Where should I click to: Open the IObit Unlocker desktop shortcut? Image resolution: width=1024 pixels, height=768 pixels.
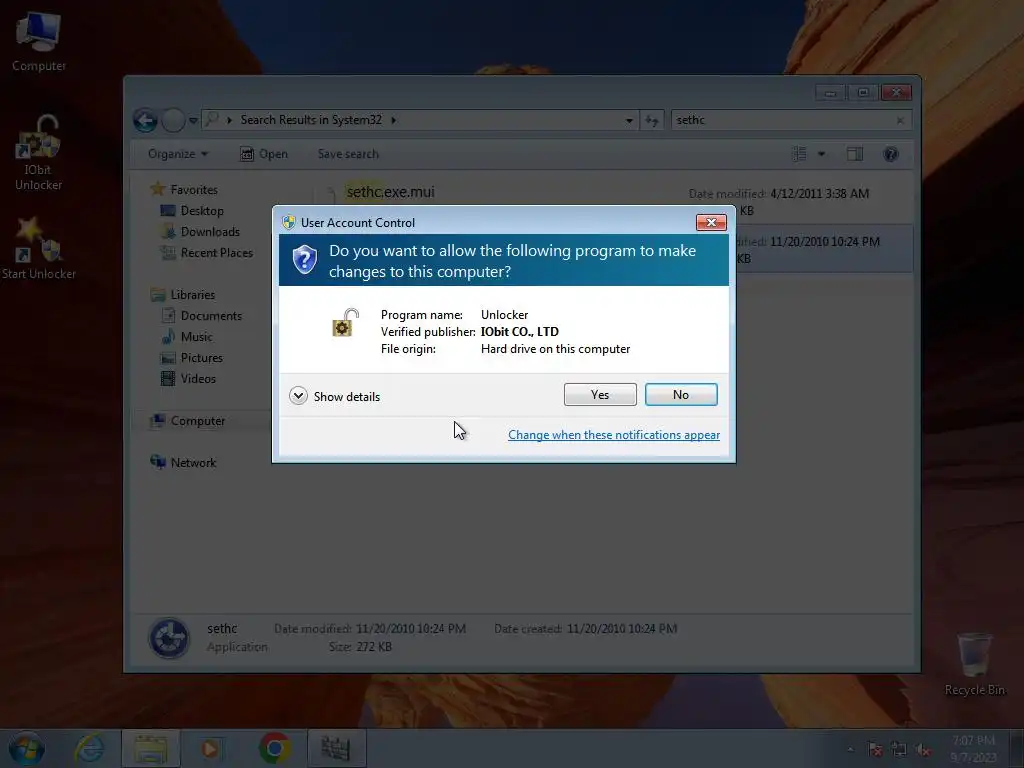pyautogui.click(x=39, y=153)
